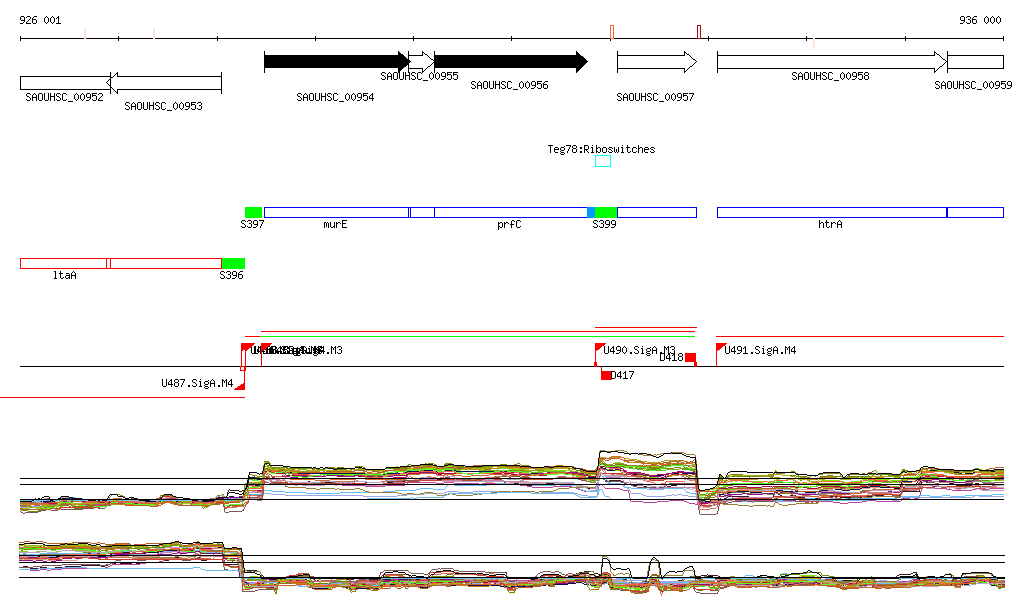The width and height of the screenshot is (1024, 611).
Task: Click the SAOUHSC_00954 gene label
Action: tap(335, 97)
